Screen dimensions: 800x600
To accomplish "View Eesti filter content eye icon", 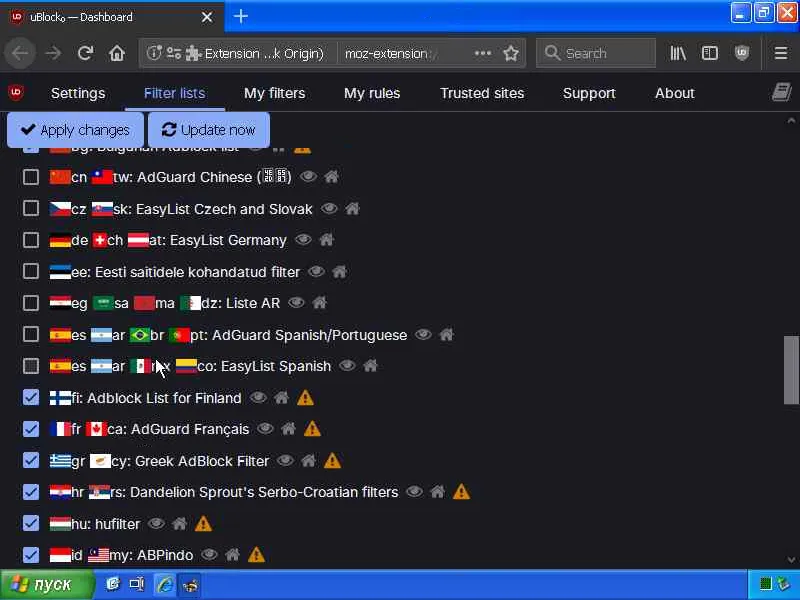I will [316, 271].
